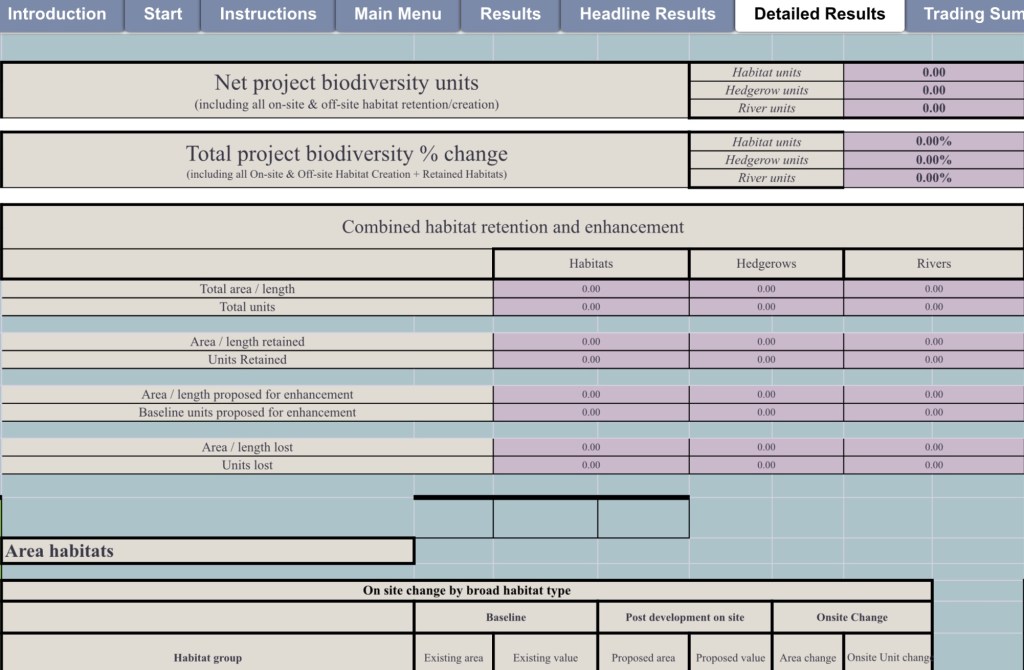
Task: Select the Post development on site header cell
Action: (x=685, y=617)
